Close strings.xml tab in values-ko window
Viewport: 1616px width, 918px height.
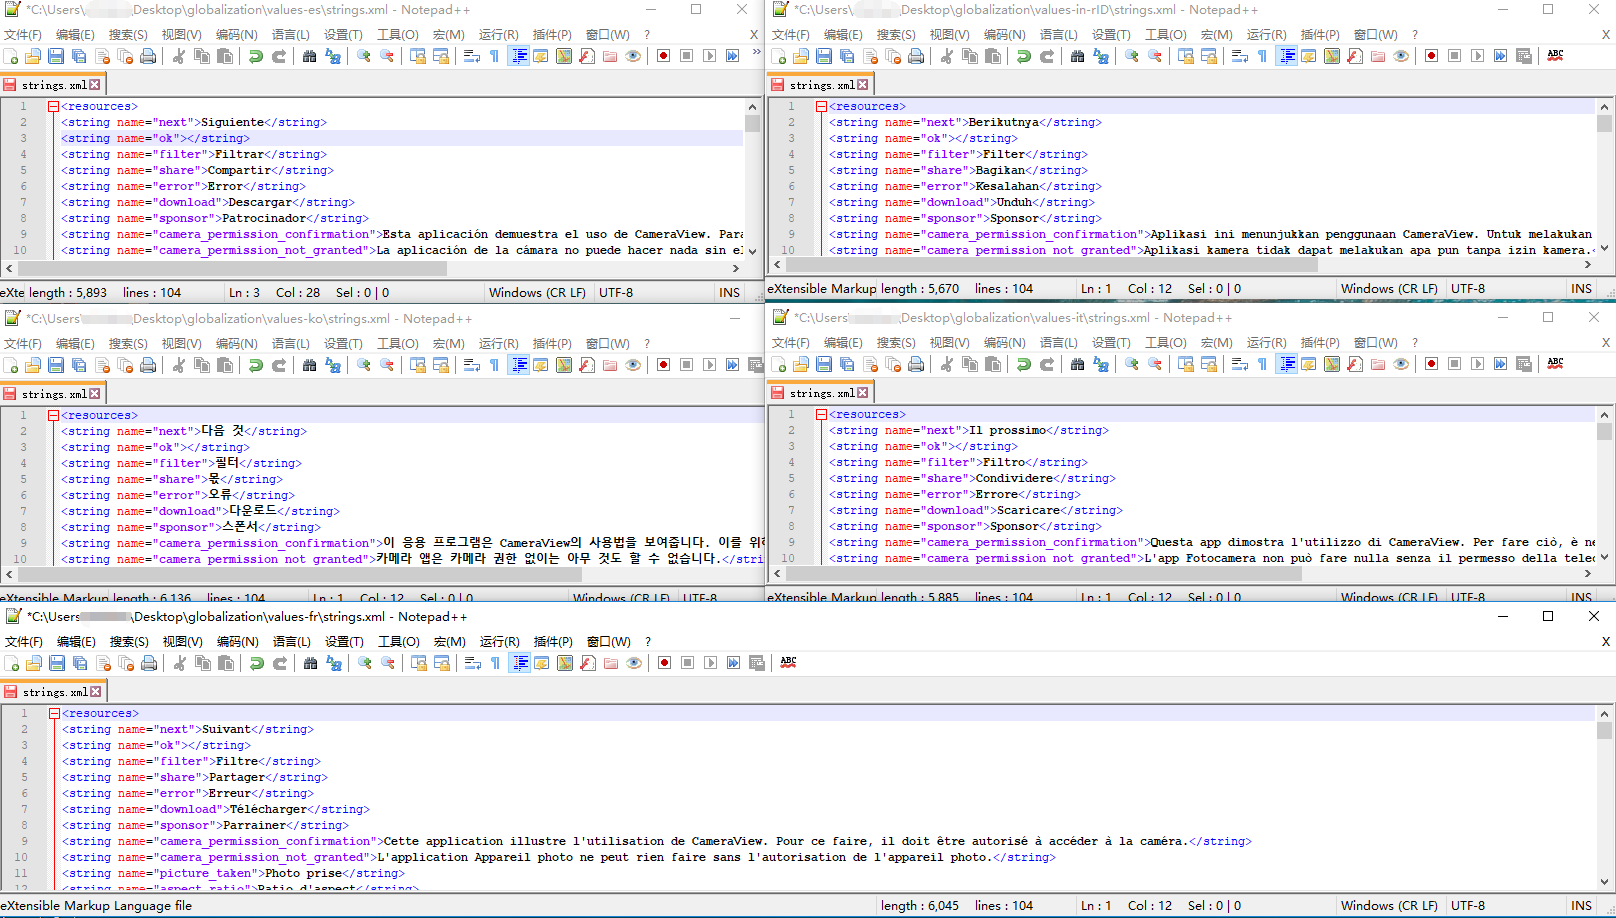[95, 394]
